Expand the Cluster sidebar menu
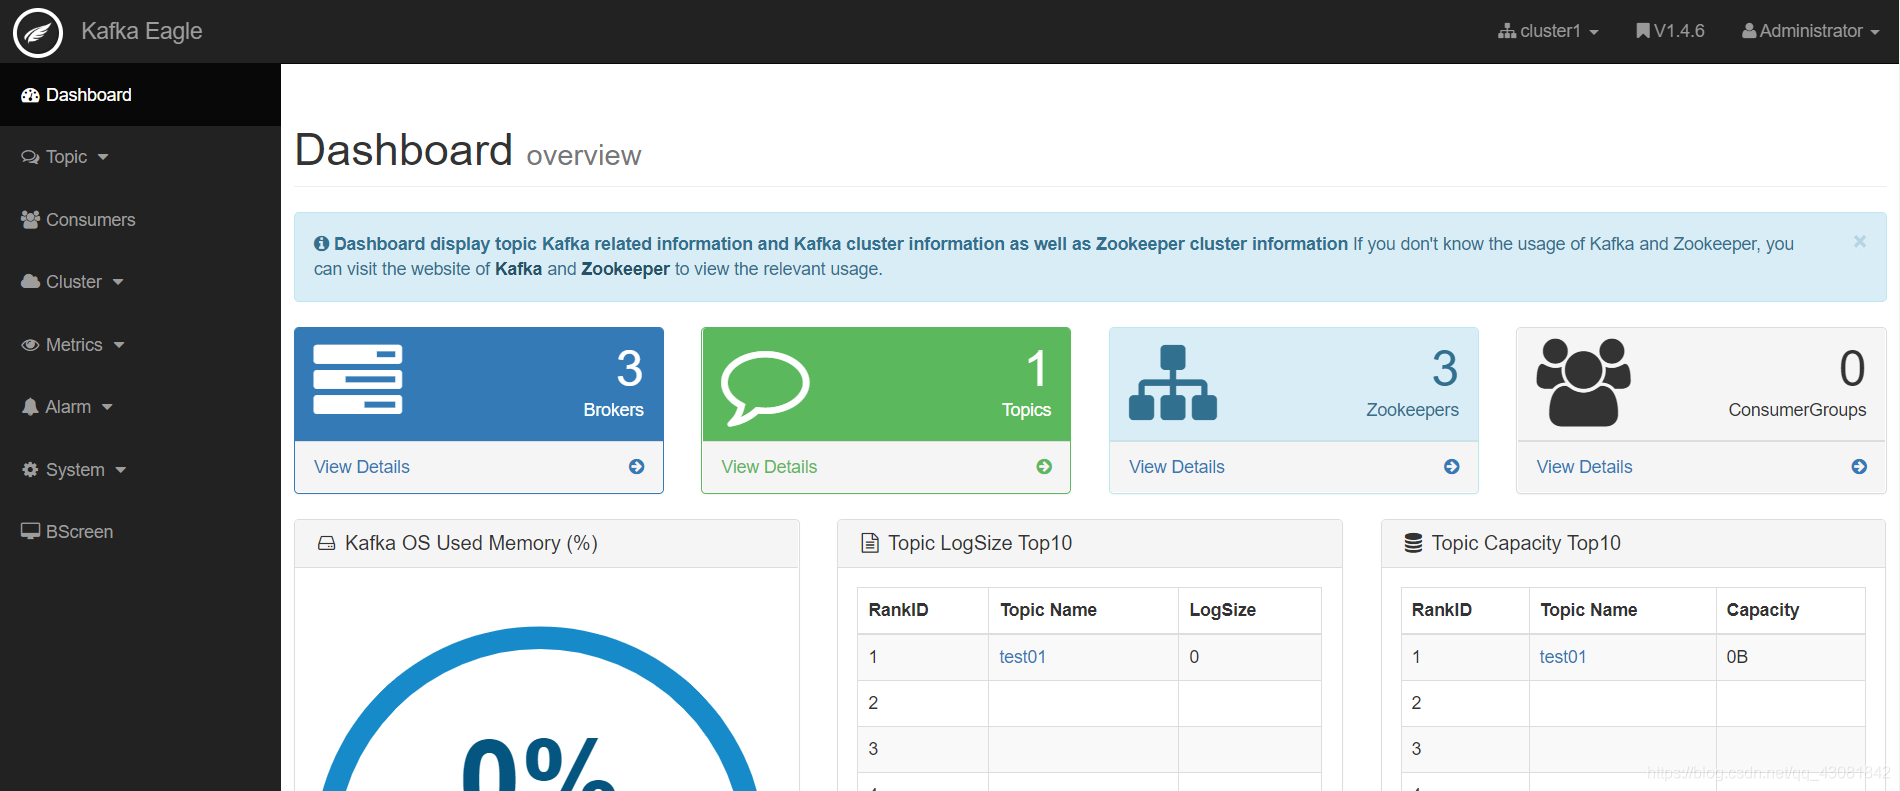The image size is (1900, 791). coord(140,282)
